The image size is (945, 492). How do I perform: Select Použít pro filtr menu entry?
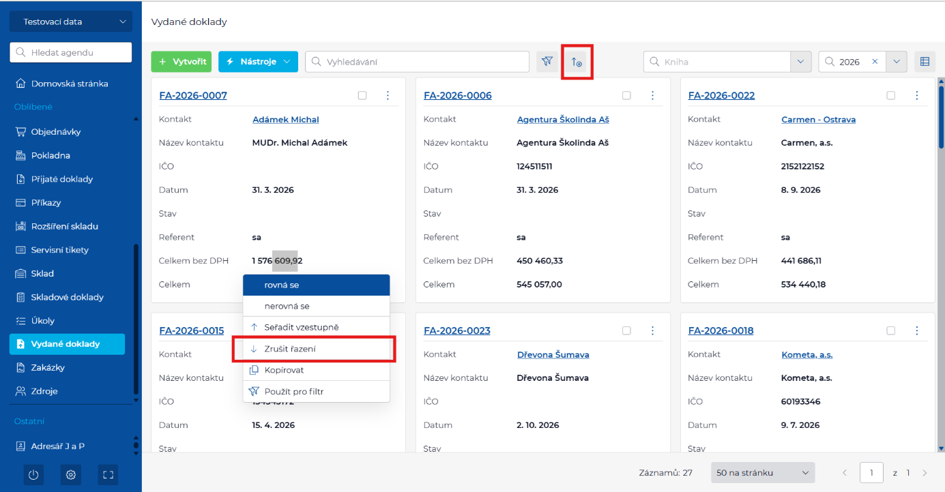[316, 391]
